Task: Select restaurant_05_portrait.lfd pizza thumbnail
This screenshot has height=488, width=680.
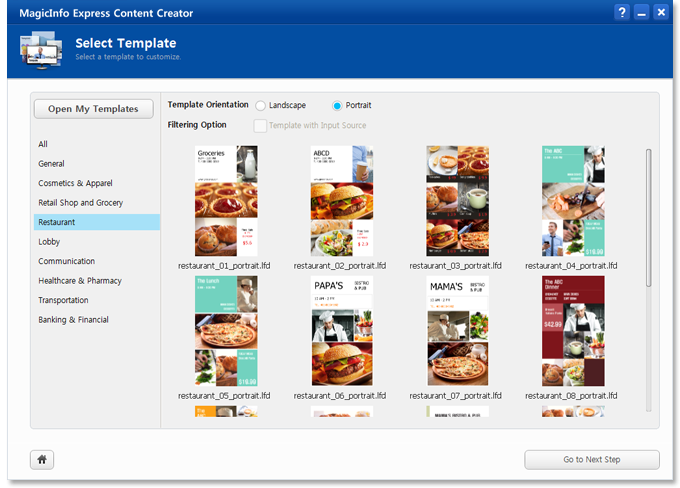Action: pos(226,331)
